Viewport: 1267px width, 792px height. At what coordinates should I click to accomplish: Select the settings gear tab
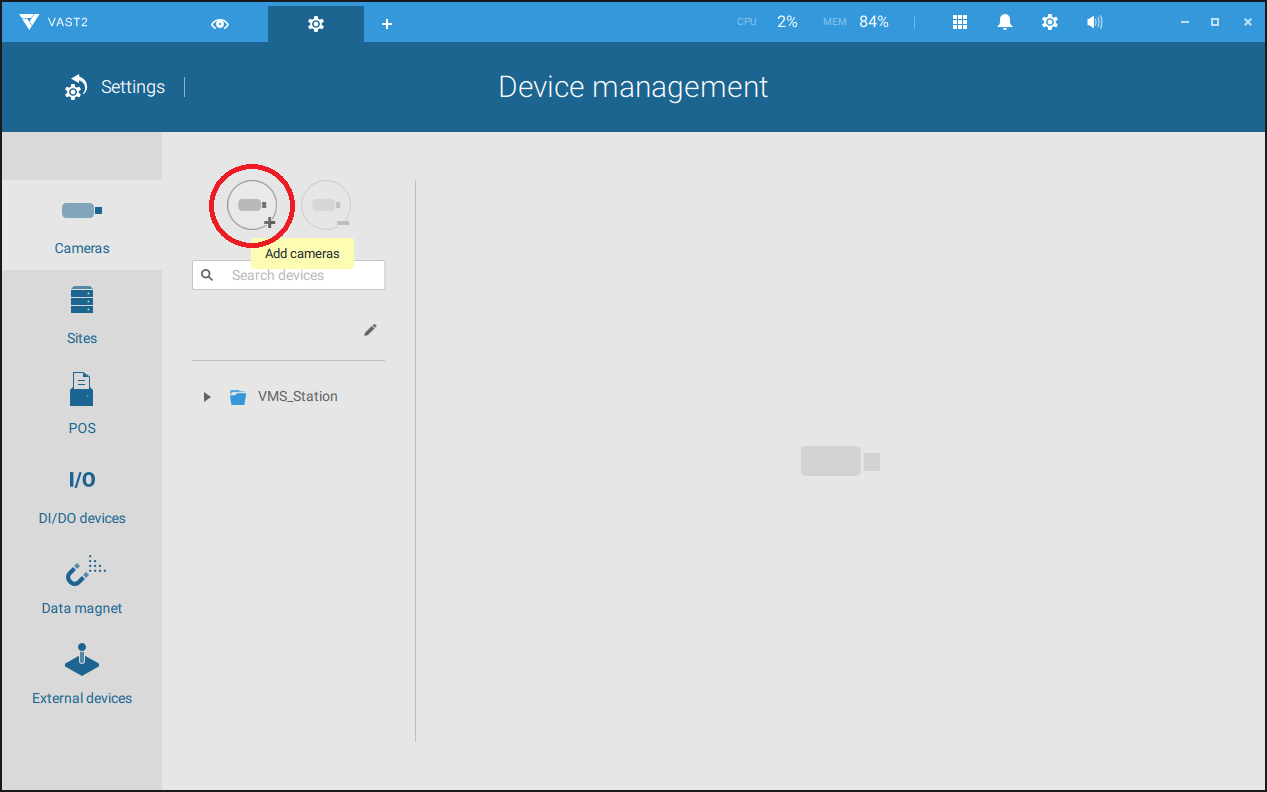[x=316, y=23]
